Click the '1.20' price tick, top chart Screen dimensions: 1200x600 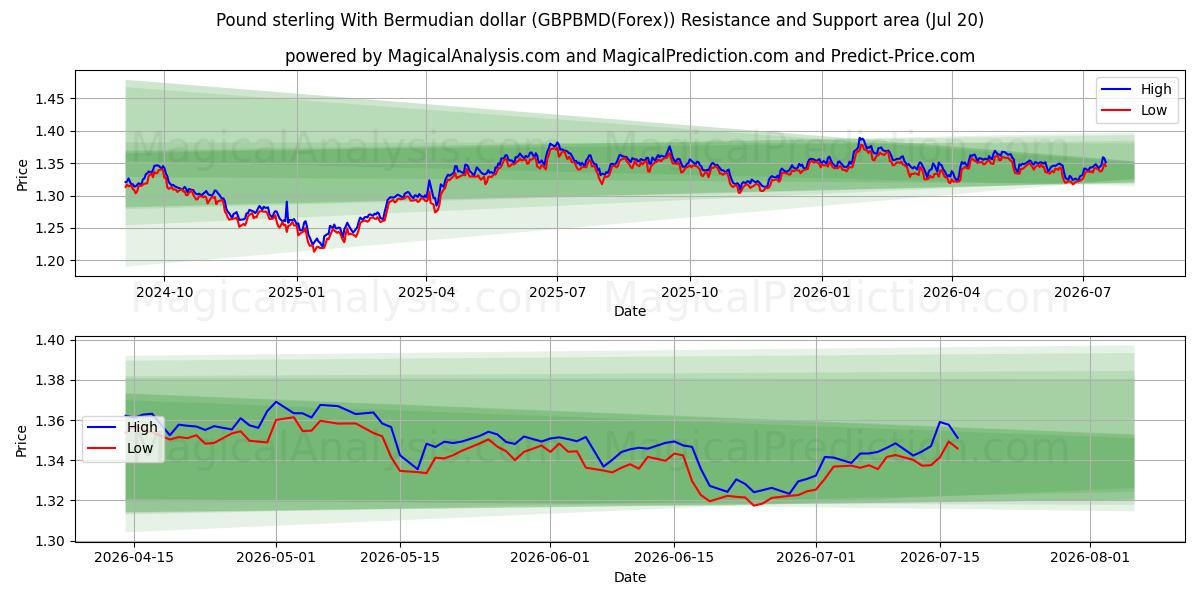click(x=51, y=261)
